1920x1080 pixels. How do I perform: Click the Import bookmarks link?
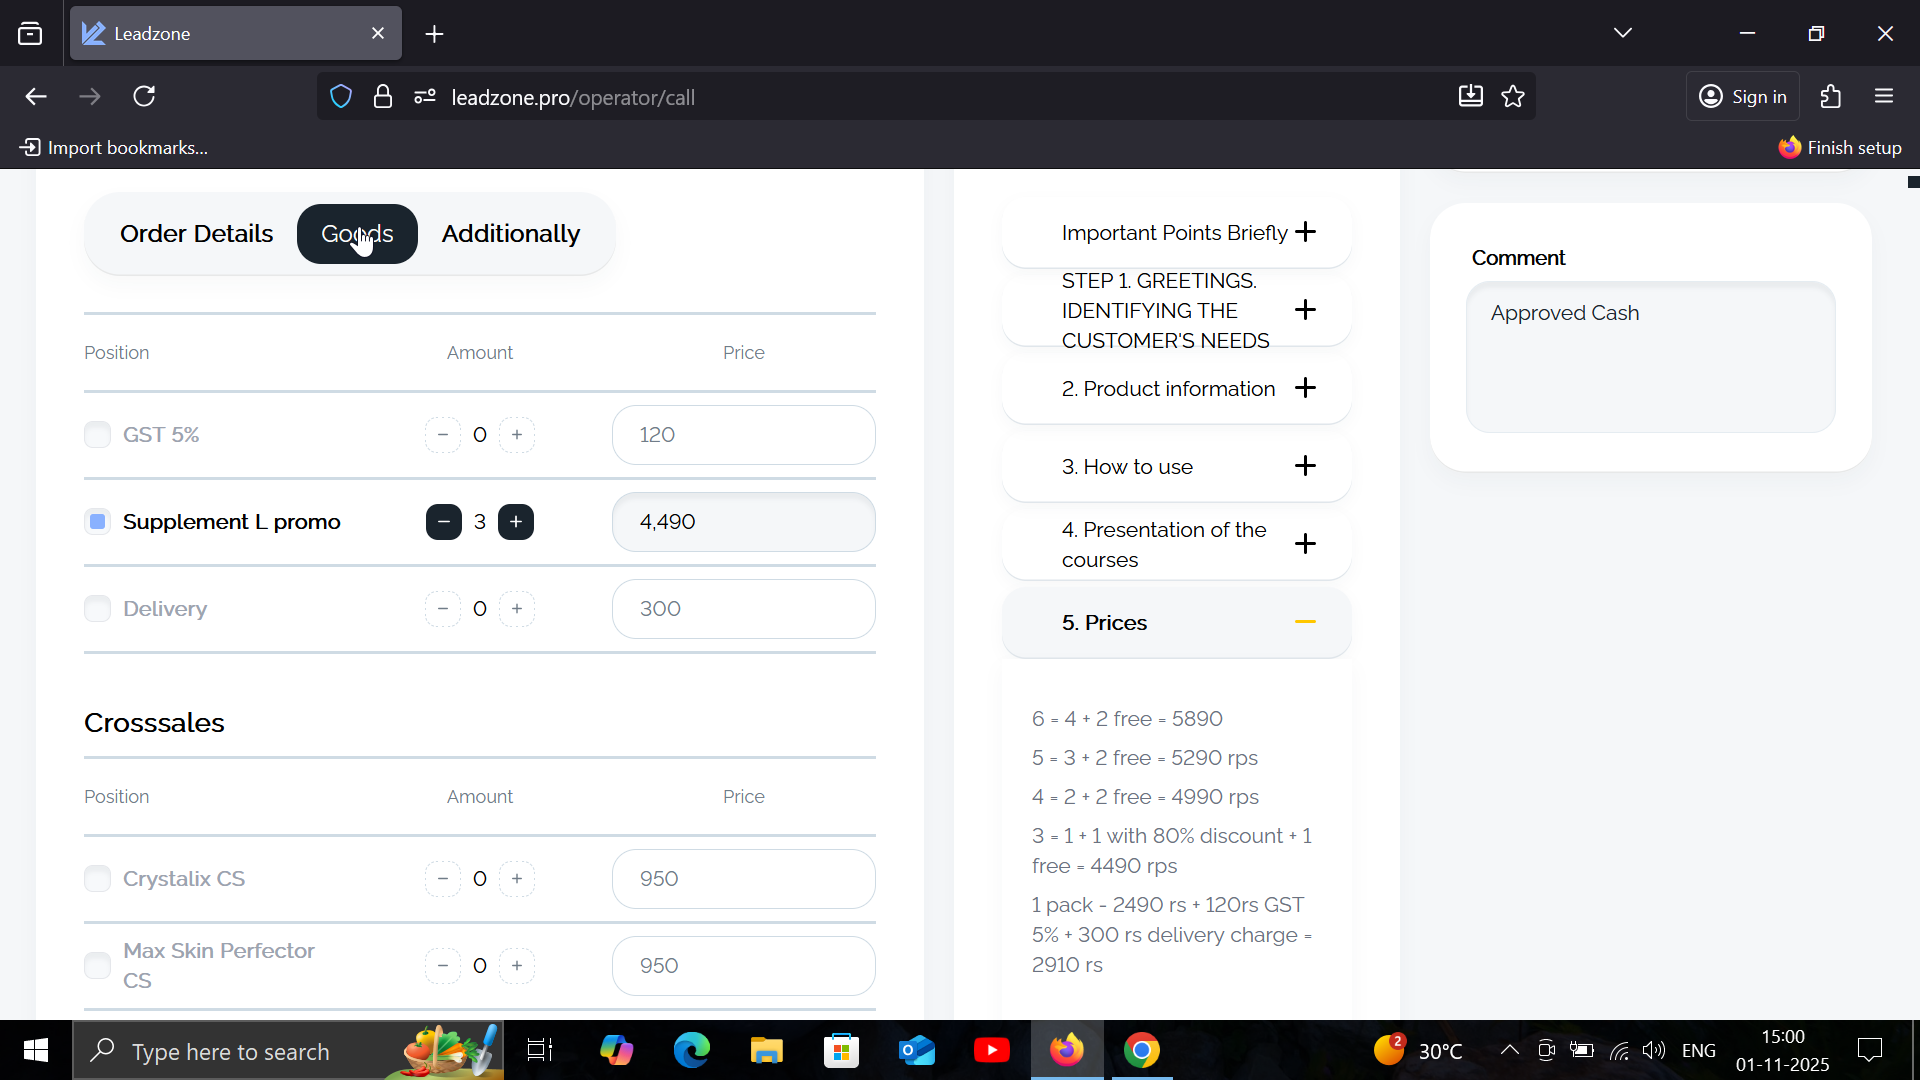114,148
